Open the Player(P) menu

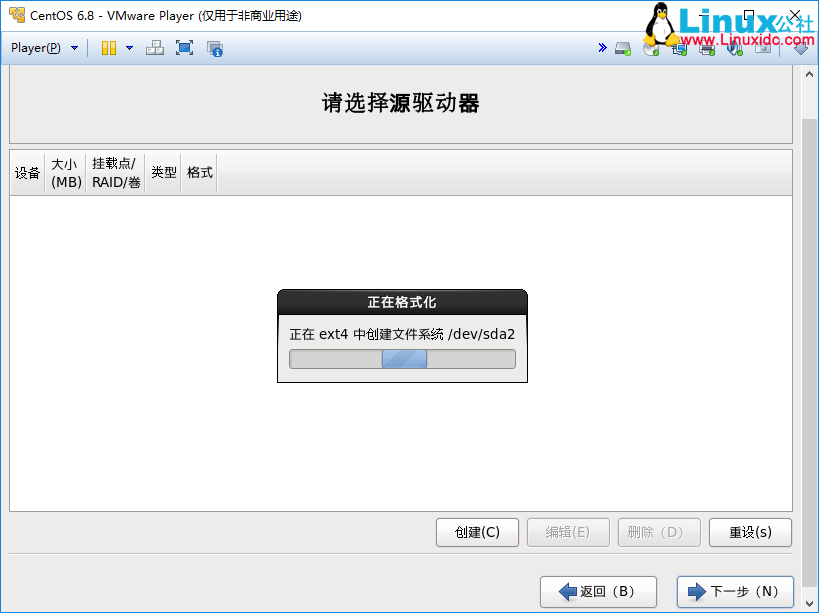[37, 47]
